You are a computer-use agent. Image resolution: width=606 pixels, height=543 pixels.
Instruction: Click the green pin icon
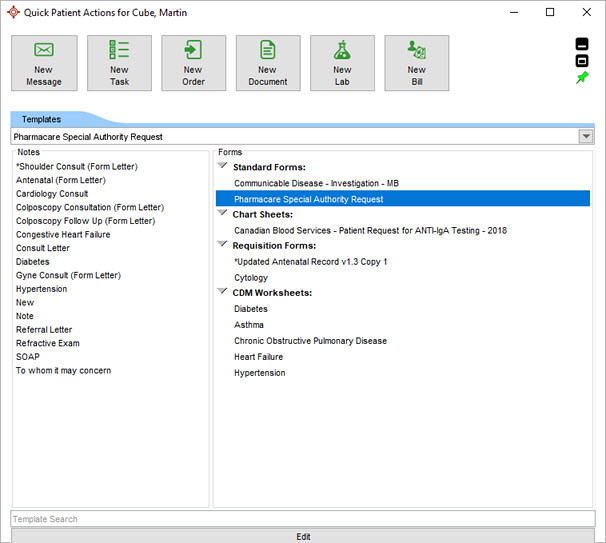pos(583,78)
